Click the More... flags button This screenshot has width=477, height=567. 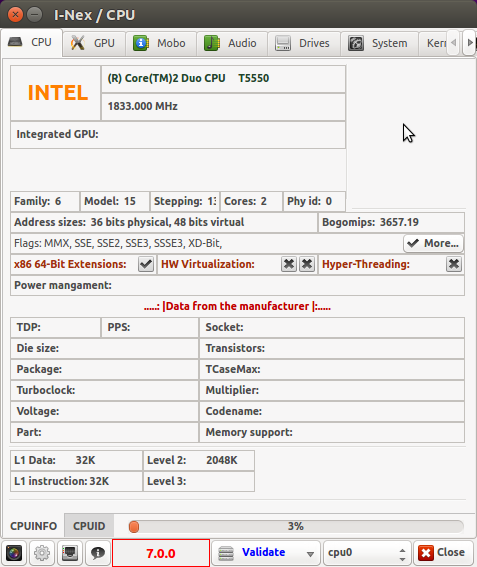click(433, 243)
